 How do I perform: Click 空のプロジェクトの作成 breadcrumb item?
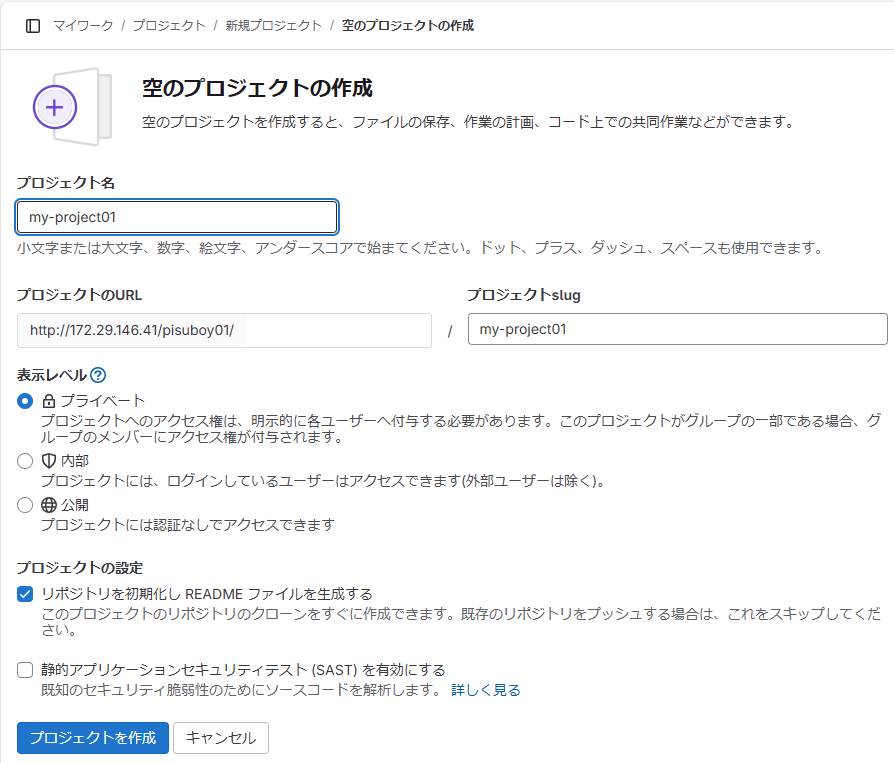408,26
